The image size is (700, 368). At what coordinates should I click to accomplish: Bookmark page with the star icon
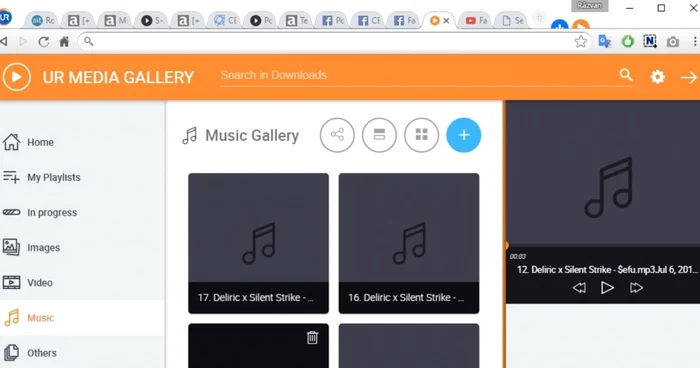tap(581, 42)
